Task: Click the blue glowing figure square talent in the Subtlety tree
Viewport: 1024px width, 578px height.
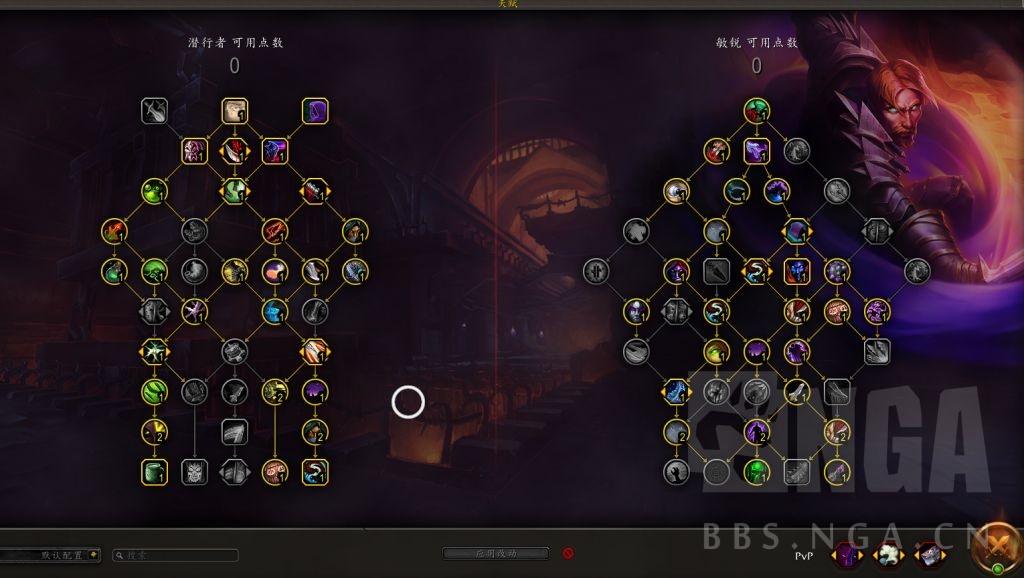Action: (797, 272)
